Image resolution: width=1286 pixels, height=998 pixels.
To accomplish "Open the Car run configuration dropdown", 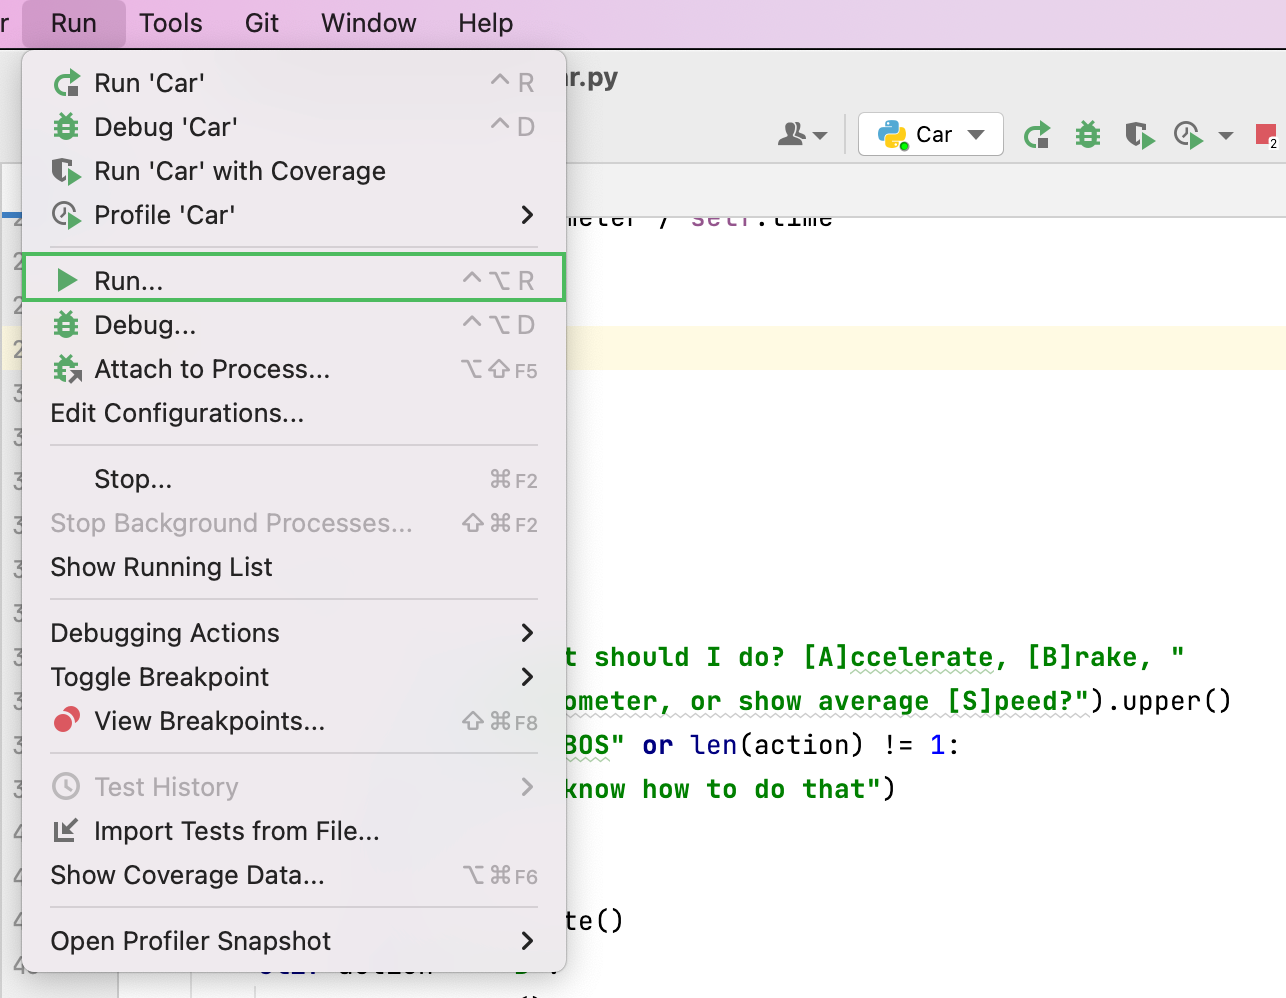I will tap(930, 134).
